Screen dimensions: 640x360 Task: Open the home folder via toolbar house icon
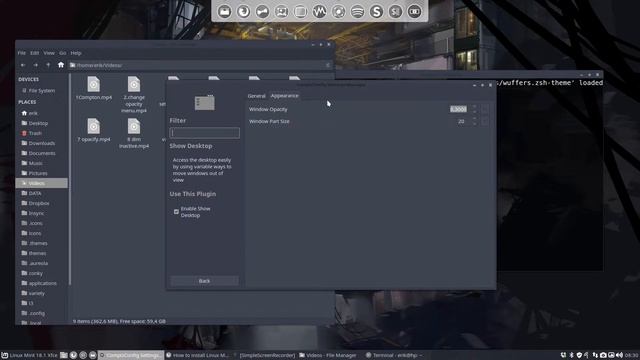[61, 65]
